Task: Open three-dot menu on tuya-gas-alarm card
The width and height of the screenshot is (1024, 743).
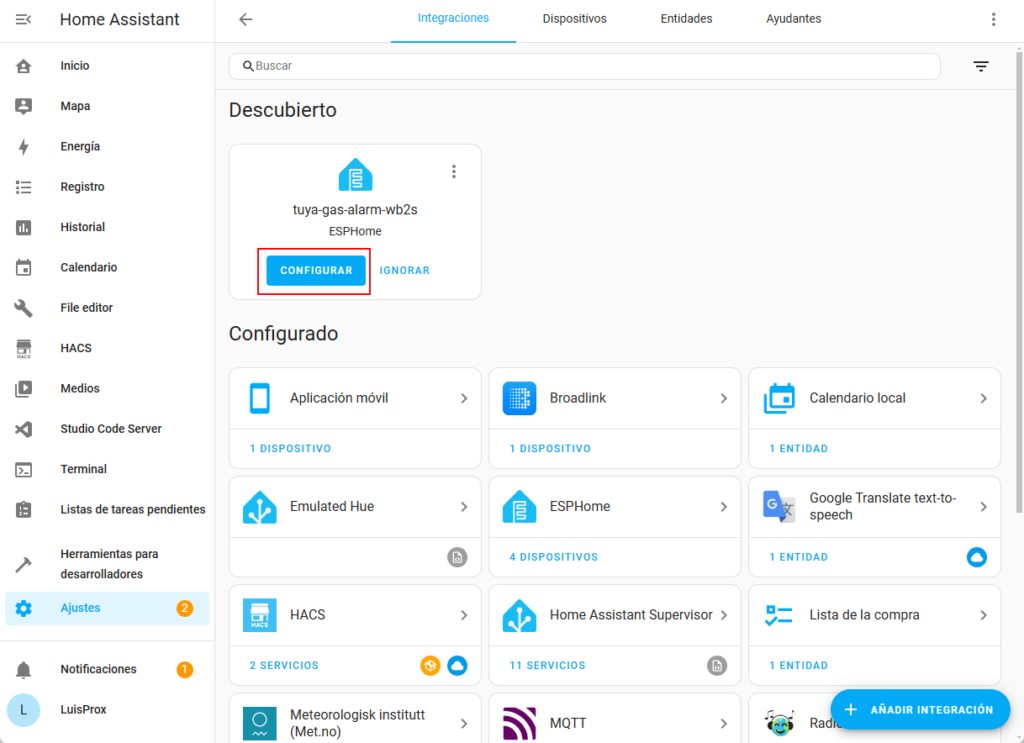Action: [454, 172]
